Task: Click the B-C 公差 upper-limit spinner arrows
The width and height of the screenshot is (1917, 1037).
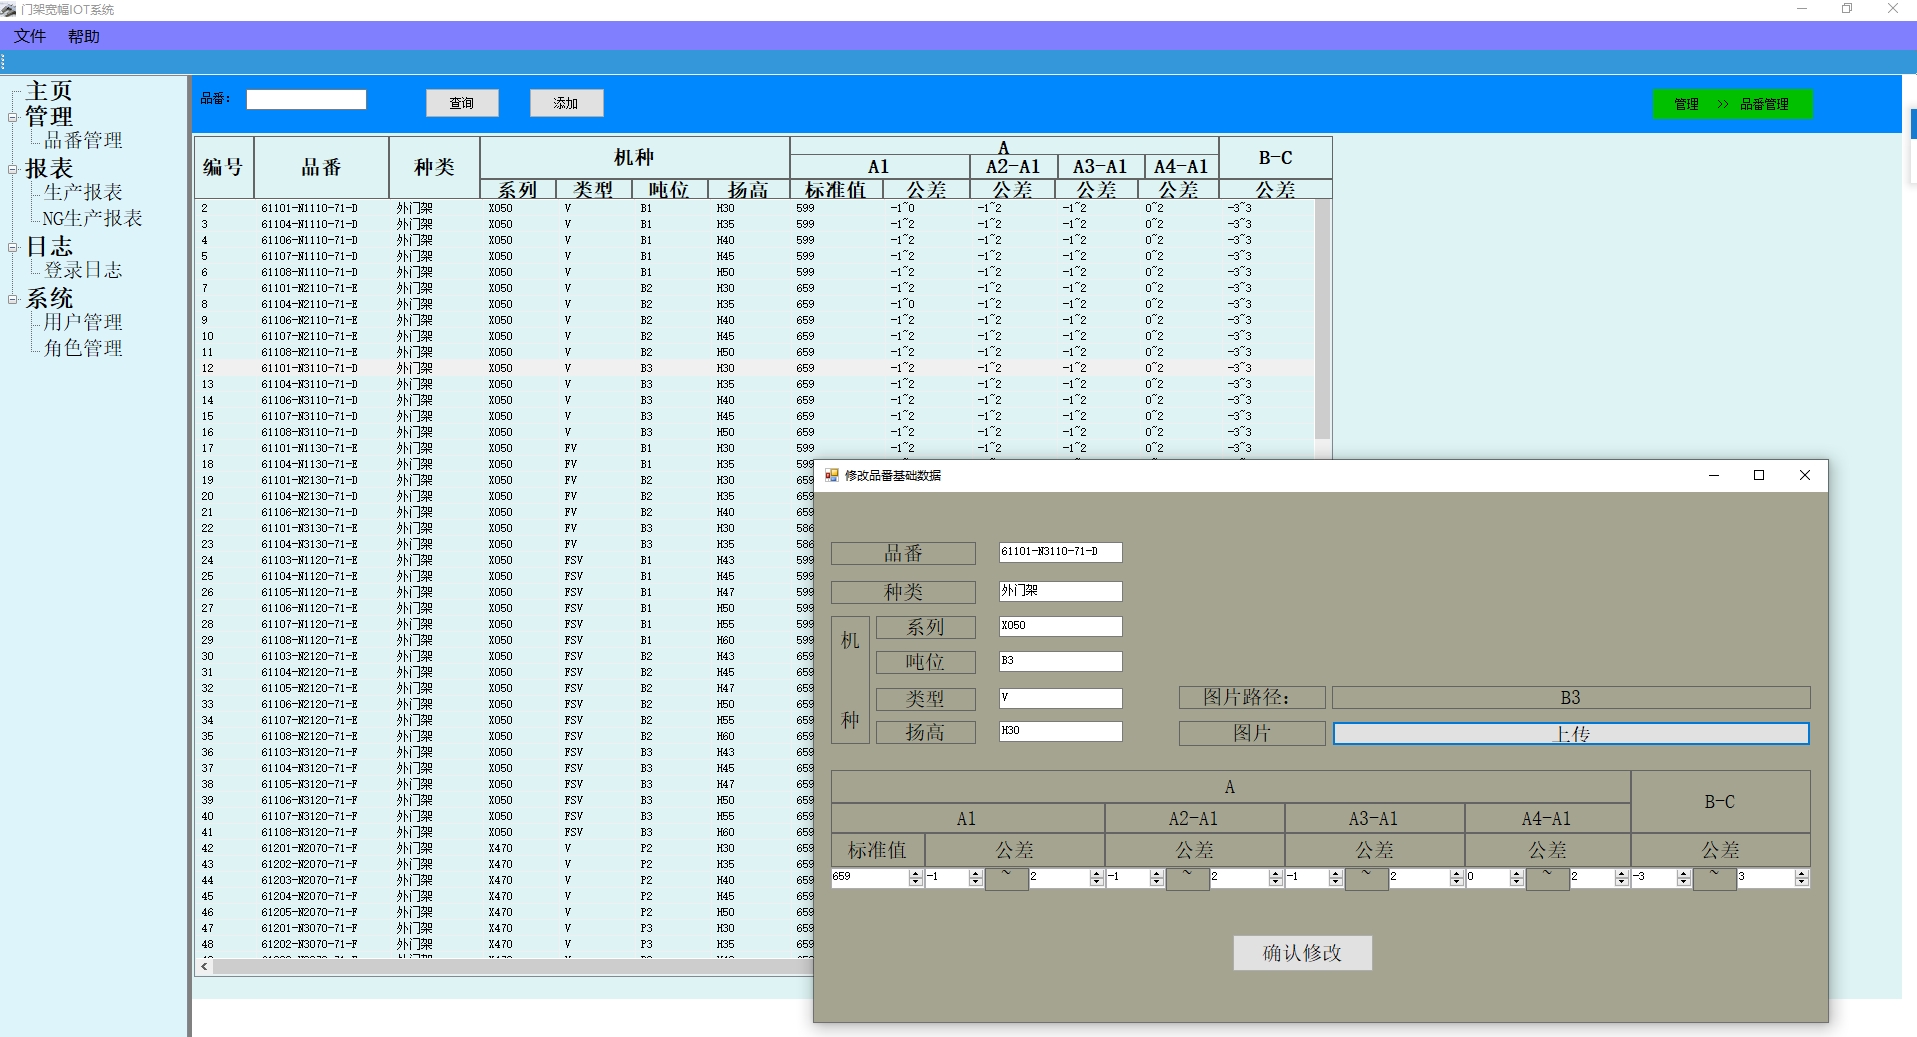Action: tap(1802, 877)
